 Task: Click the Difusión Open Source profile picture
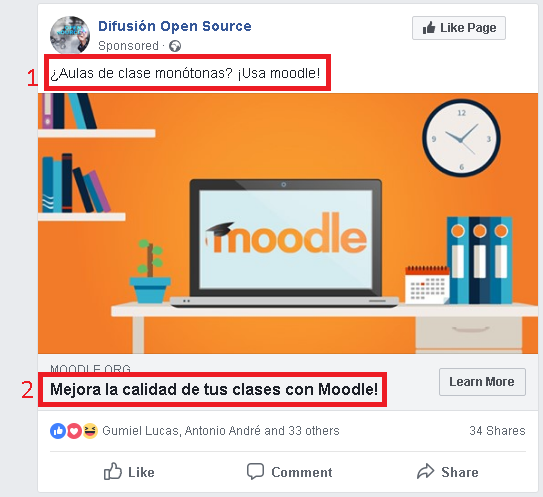coord(70,35)
